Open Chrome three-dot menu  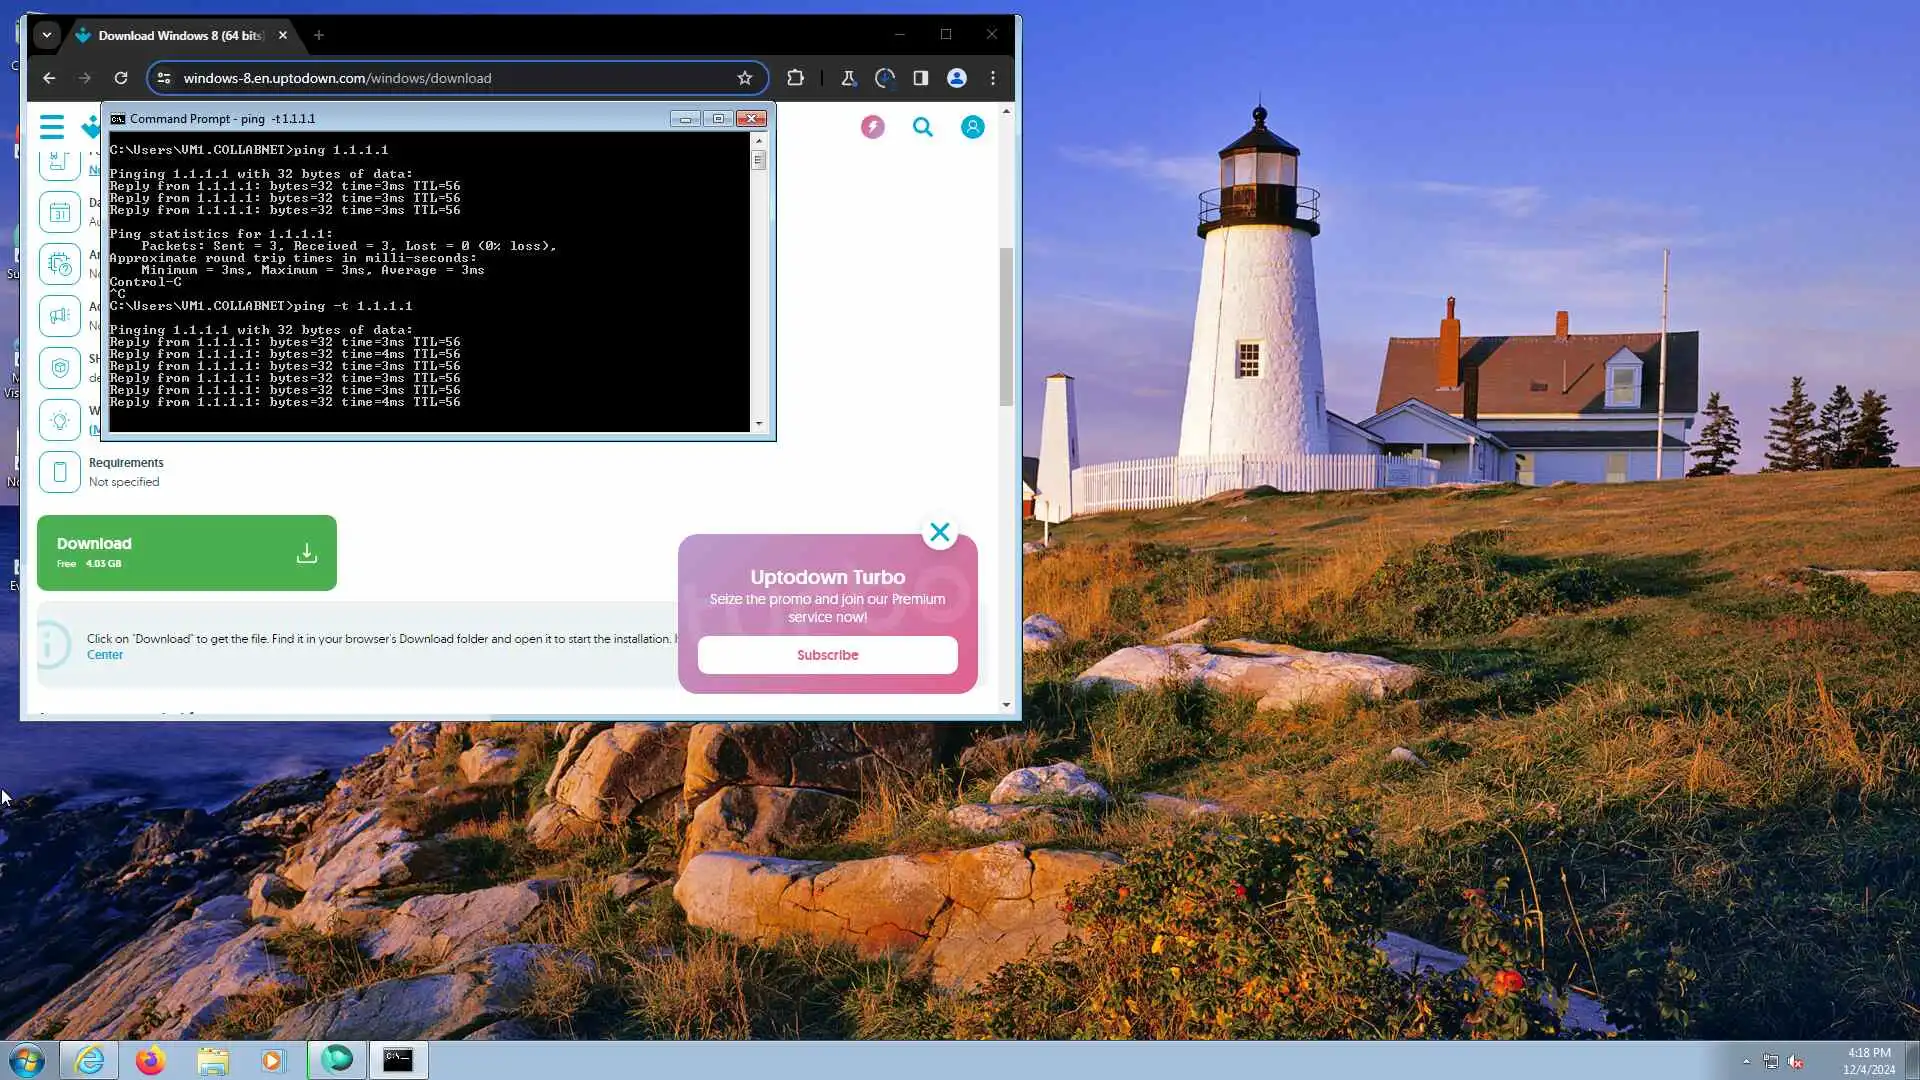[x=992, y=78]
